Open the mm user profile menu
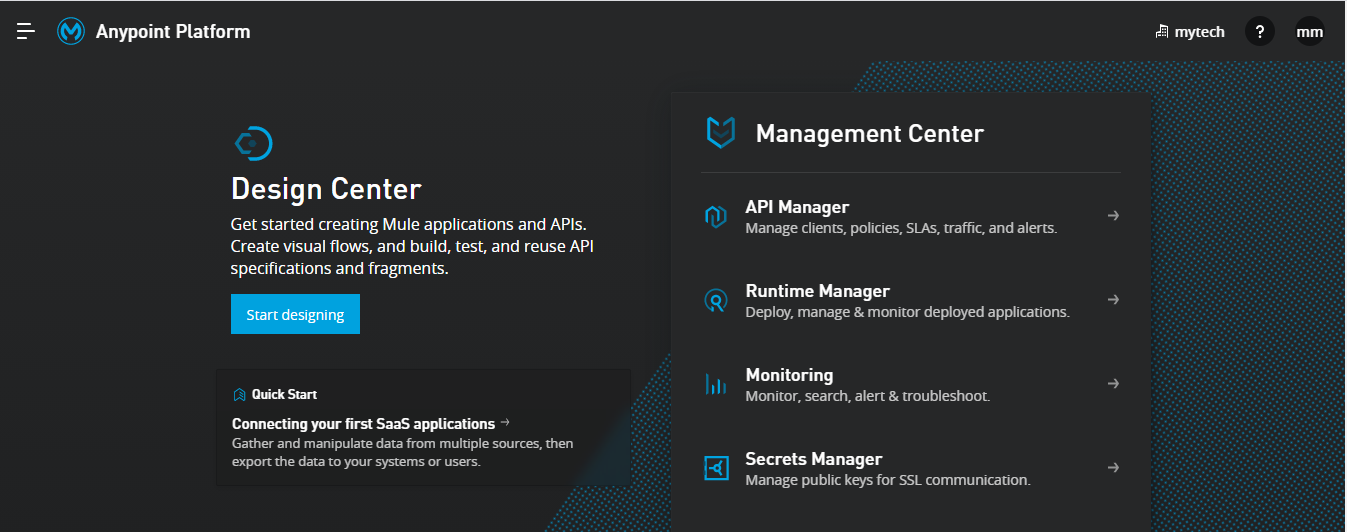This screenshot has width=1347, height=532. click(1310, 32)
